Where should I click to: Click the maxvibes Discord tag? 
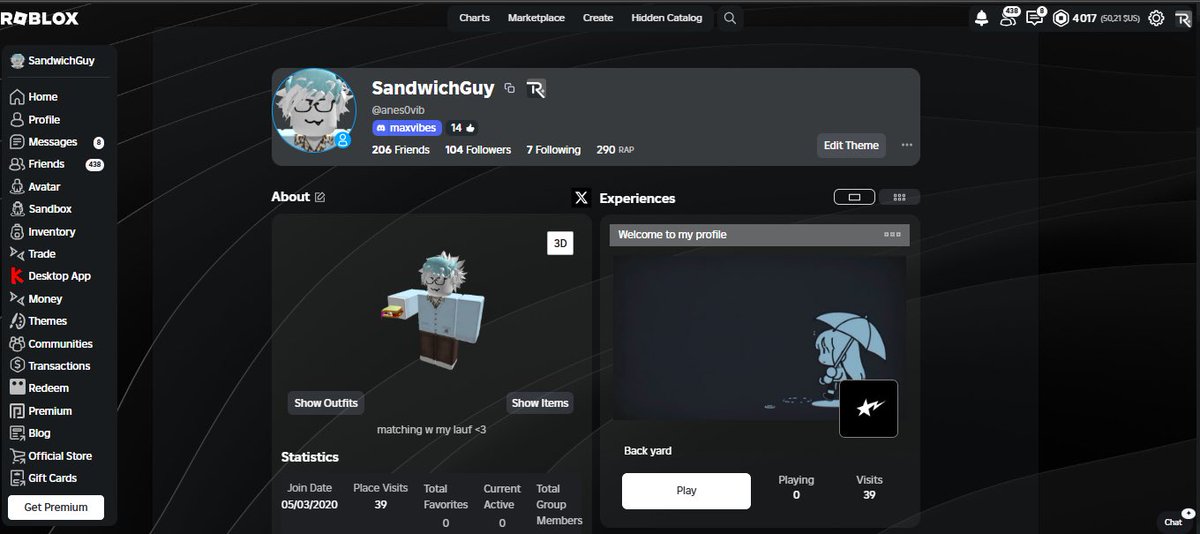pyautogui.click(x=408, y=128)
